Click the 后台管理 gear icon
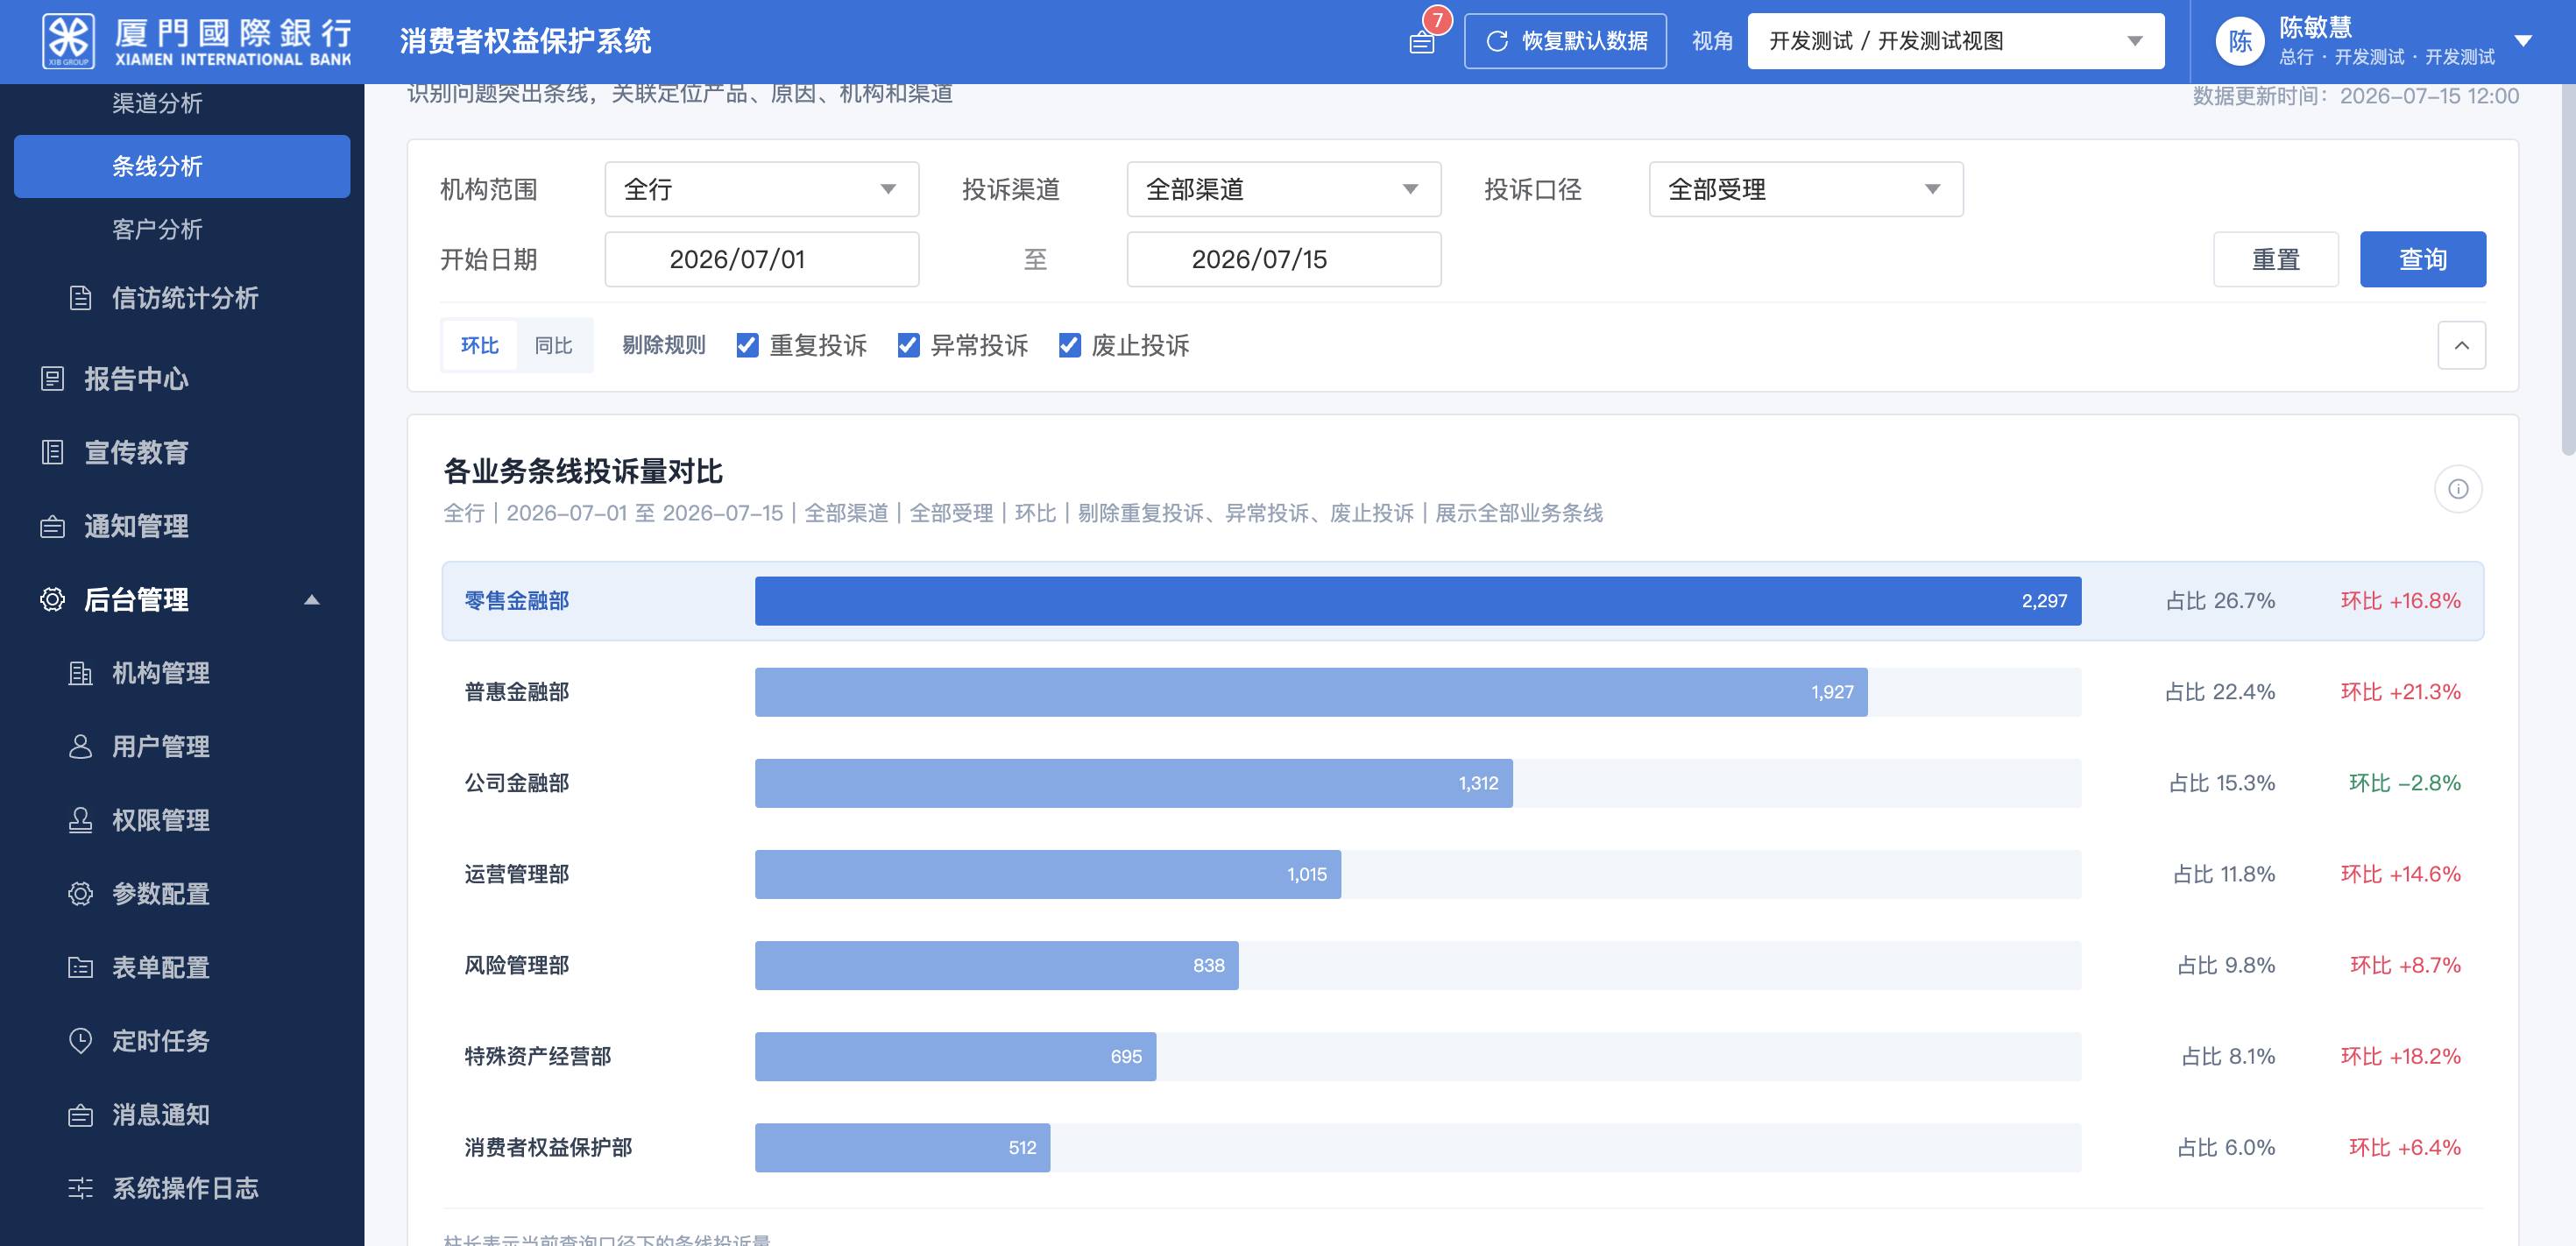 click(x=52, y=599)
